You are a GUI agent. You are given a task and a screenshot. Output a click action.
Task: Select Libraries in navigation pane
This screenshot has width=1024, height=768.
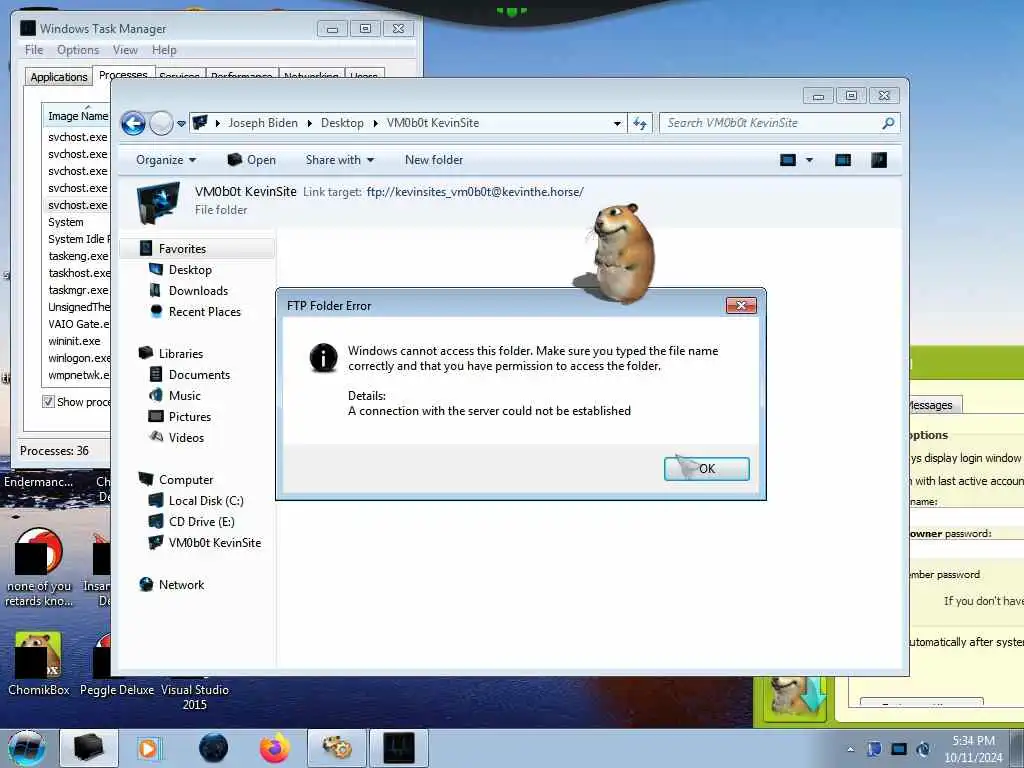tap(181, 353)
